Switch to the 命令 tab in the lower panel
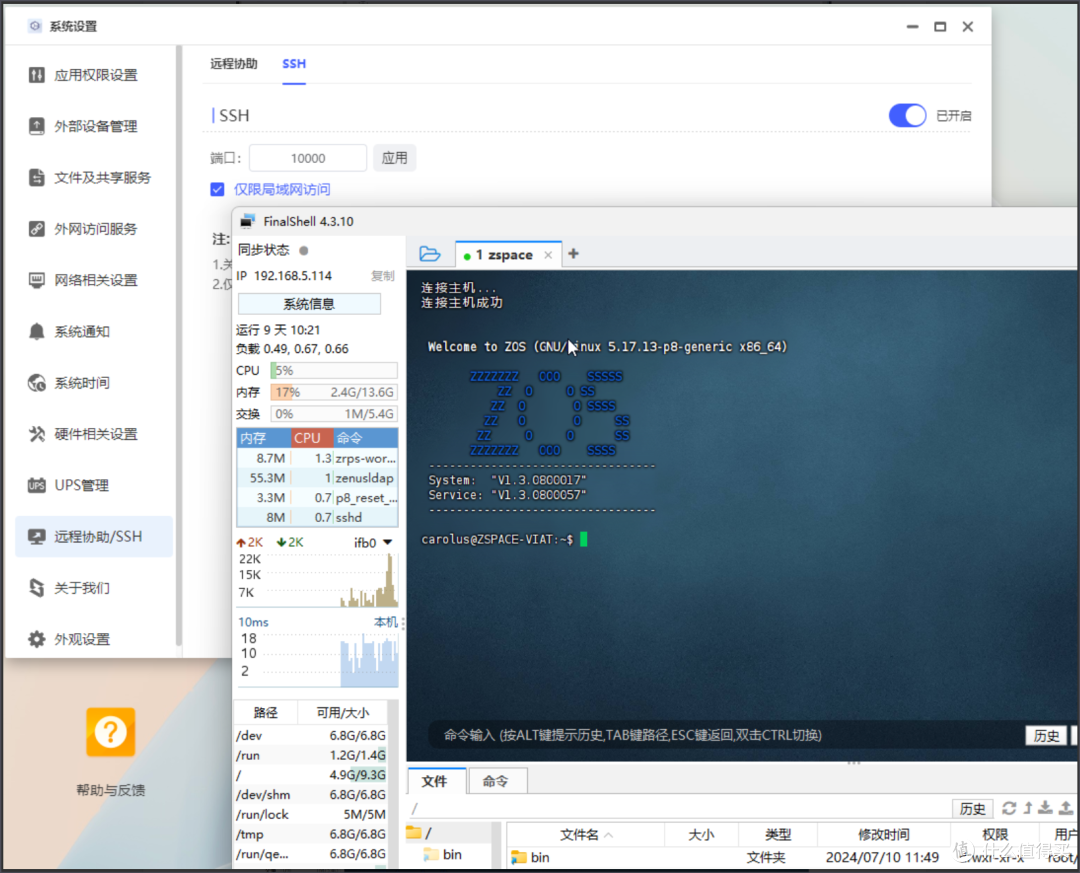1080x873 pixels. tap(497, 781)
